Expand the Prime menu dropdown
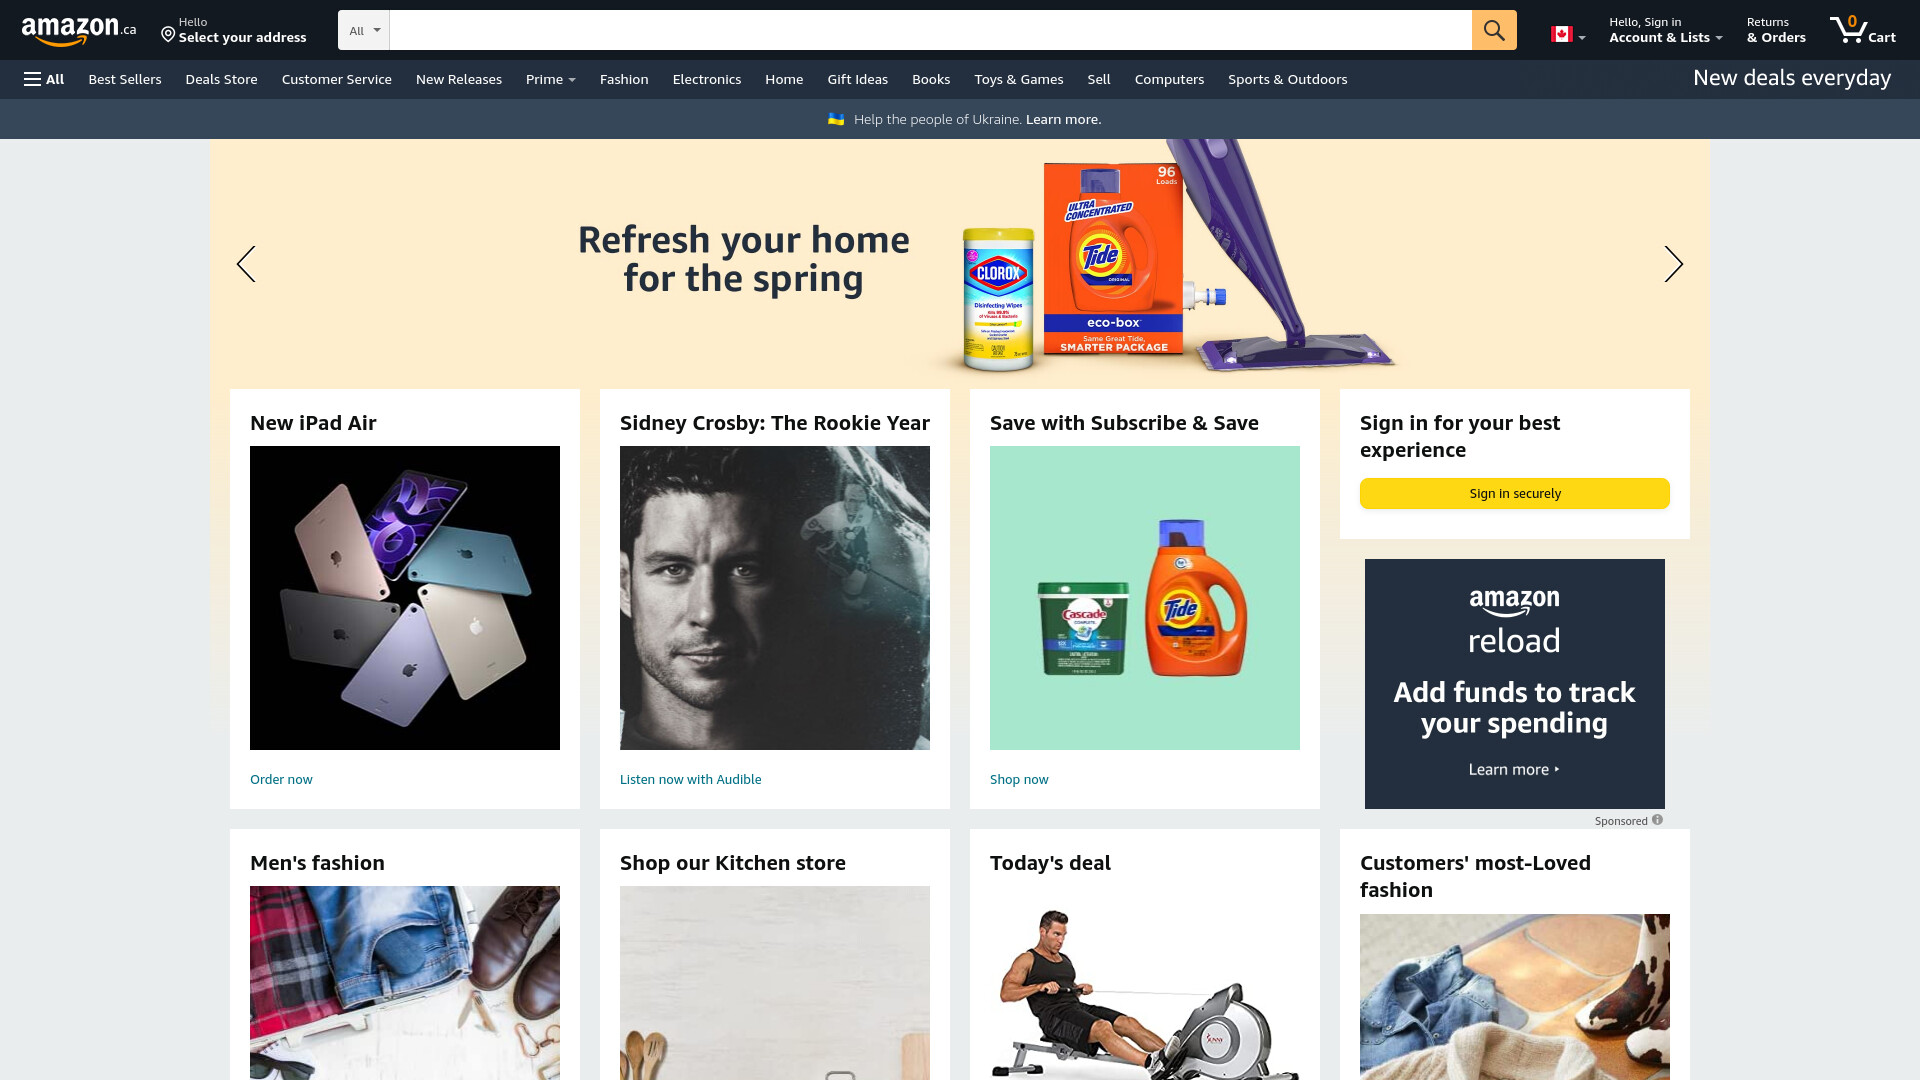This screenshot has height=1080, width=1920. (x=551, y=79)
